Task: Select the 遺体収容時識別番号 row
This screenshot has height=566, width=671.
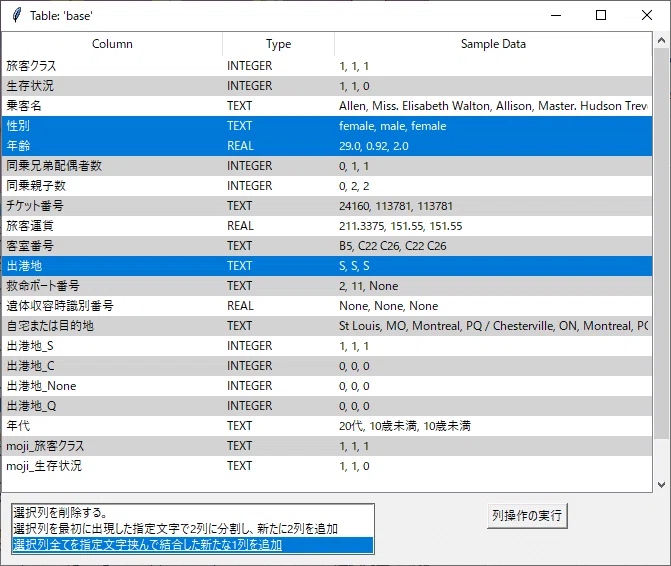Action: pos(327,306)
